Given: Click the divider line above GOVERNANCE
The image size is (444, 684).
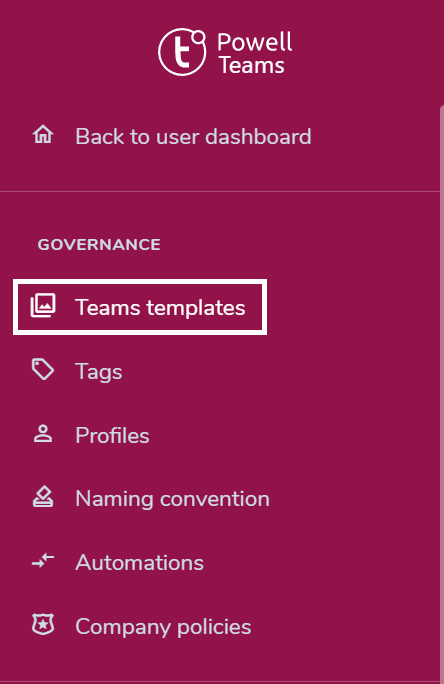Looking at the screenshot, I should pyautogui.click(x=220, y=191).
